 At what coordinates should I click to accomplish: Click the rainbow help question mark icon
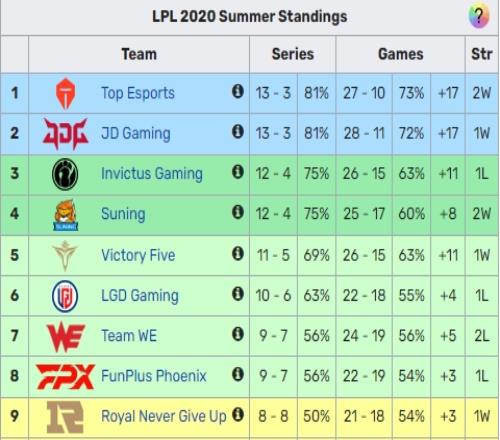[x=479, y=16]
